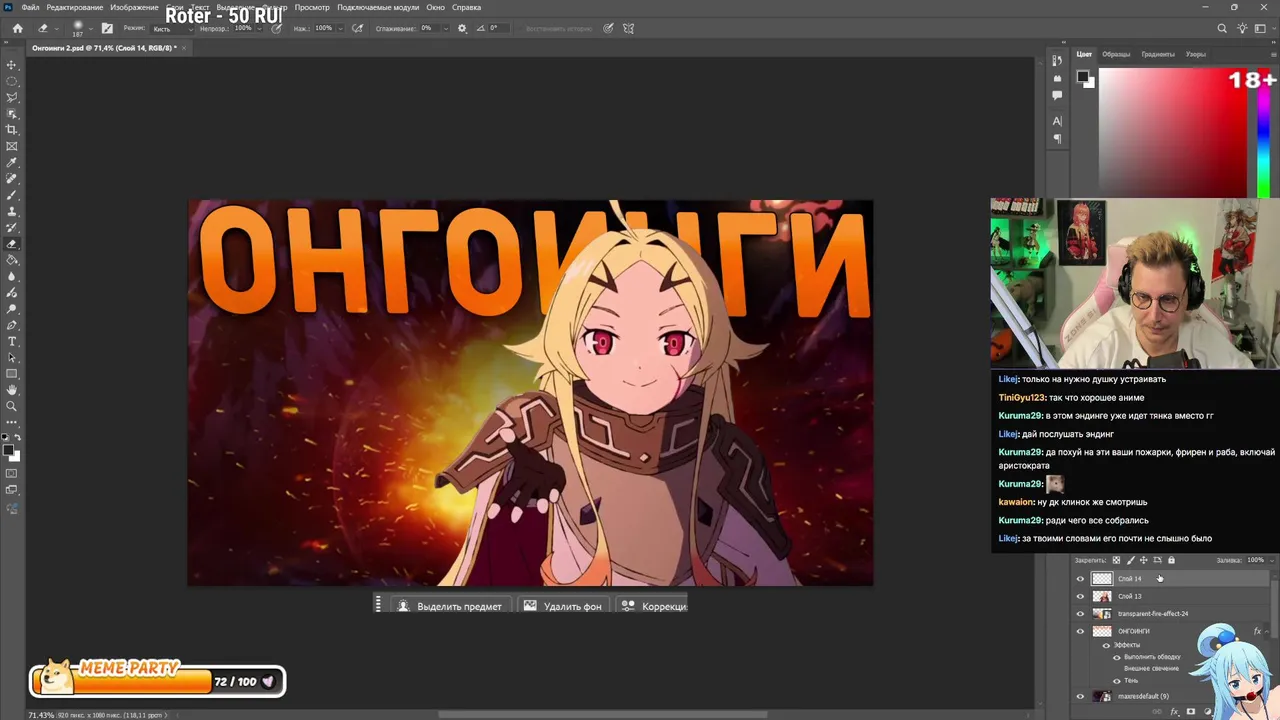This screenshot has width=1280, height=720.
Task: Select the Object Selection tool
Action: click(x=12, y=114)
